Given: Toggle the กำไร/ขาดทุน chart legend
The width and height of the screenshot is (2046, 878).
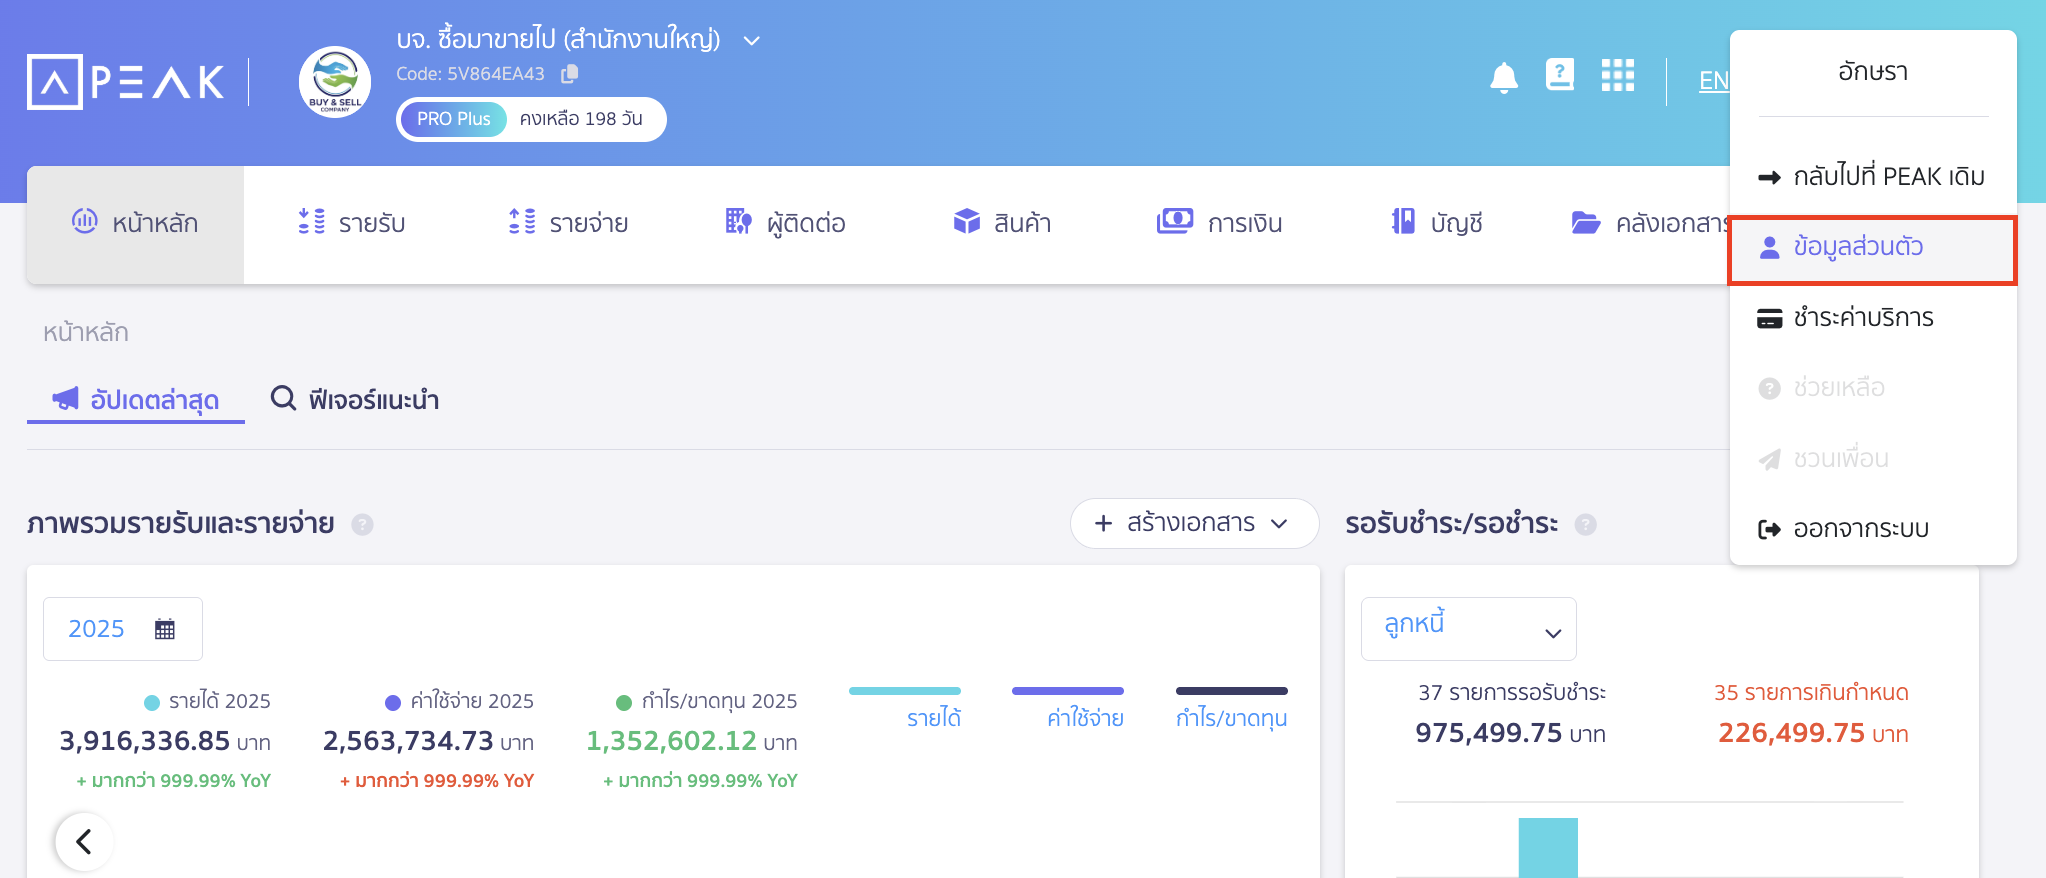Looking at the screenshot, I should tap(1231, 706).
